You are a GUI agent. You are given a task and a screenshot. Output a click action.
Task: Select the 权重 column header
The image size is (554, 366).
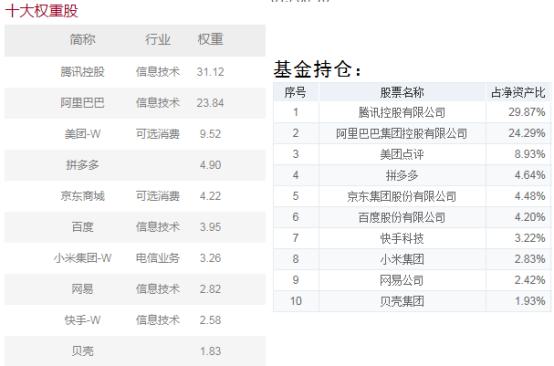point(210,39)
